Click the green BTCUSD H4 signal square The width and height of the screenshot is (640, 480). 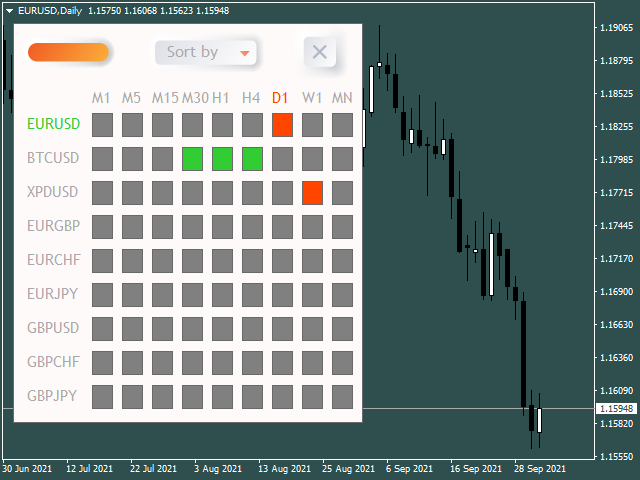[252, 159]
